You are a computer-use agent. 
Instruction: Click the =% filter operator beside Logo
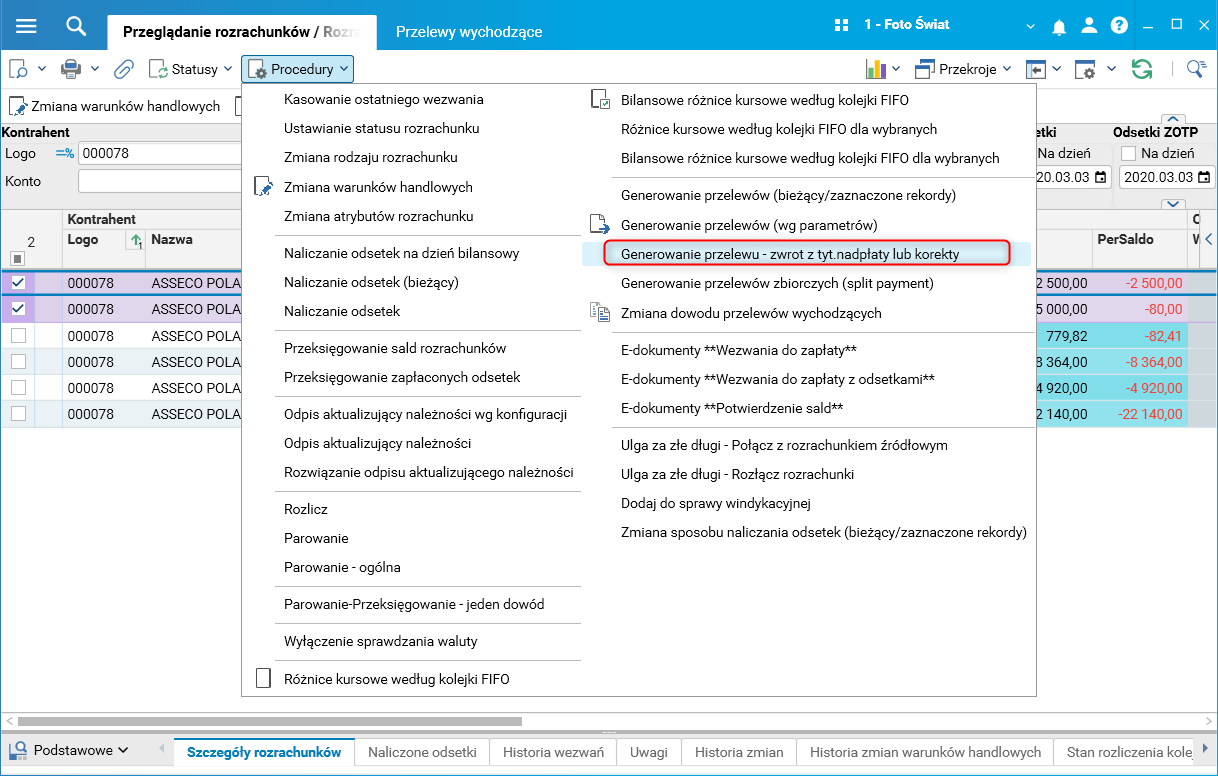(65, 153)
